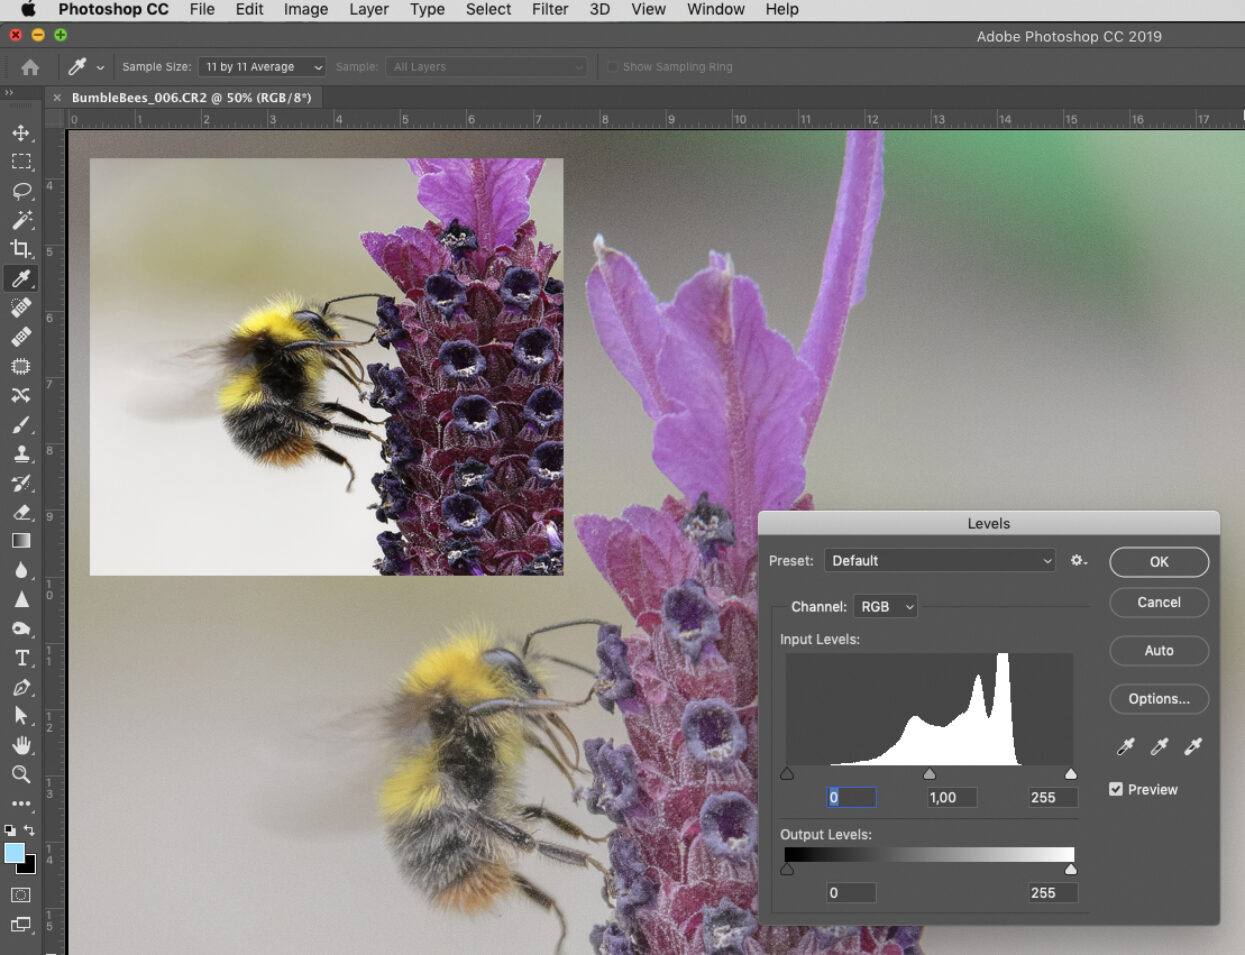
Task: Toggle Quick Mask mode icon
Action: pyautogui.click(x=21, y=895)
